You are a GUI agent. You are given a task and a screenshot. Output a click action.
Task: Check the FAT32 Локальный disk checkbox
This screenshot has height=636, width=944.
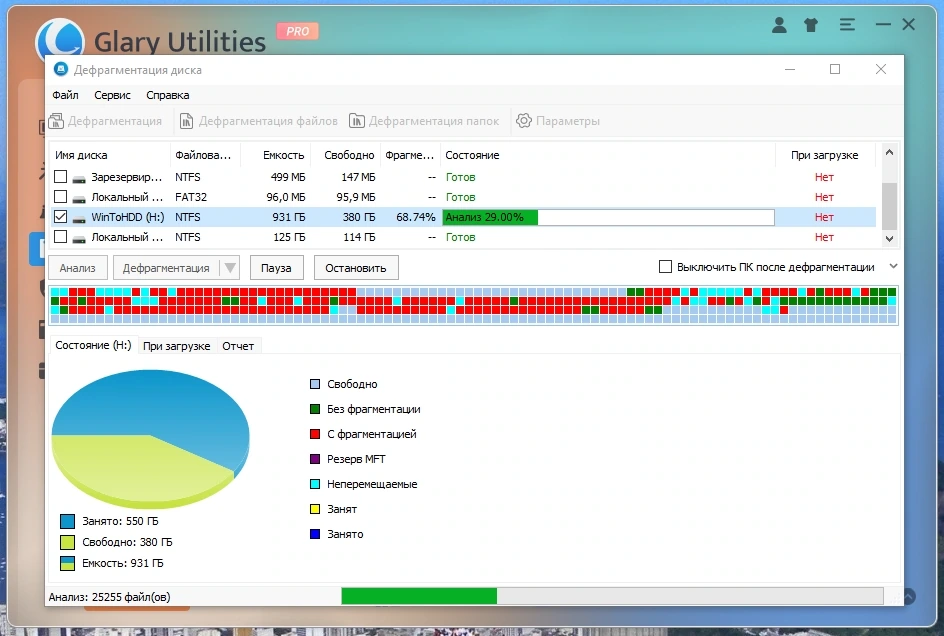coord(60,196)
